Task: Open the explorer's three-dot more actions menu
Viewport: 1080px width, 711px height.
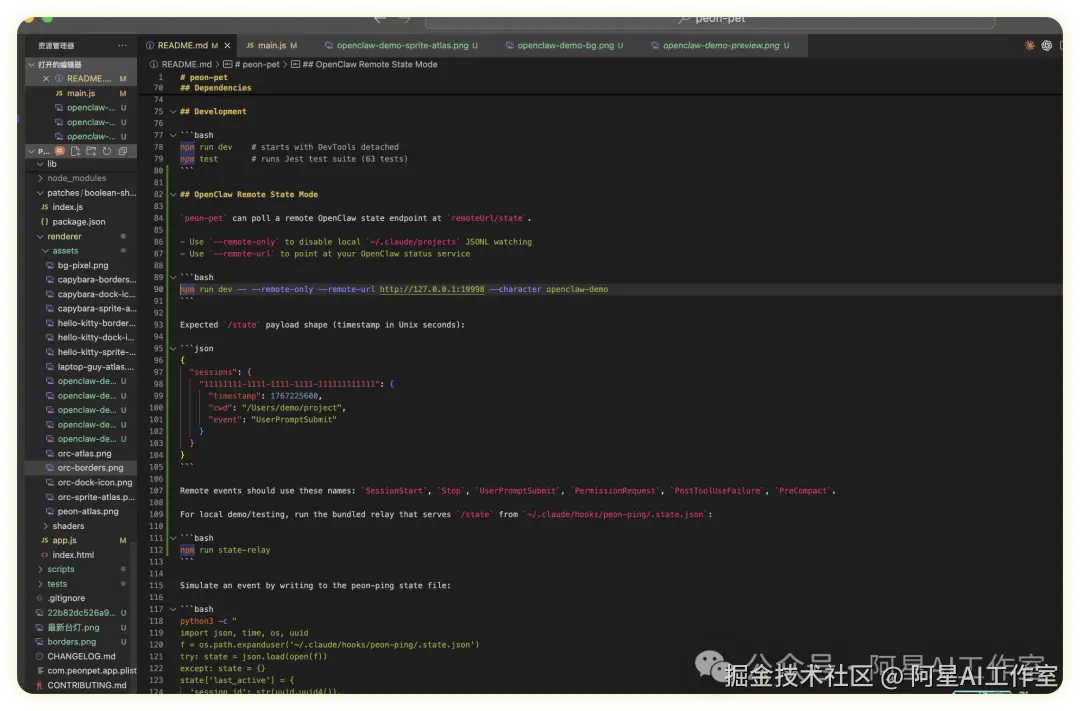Action: click(x=122, y=45)
